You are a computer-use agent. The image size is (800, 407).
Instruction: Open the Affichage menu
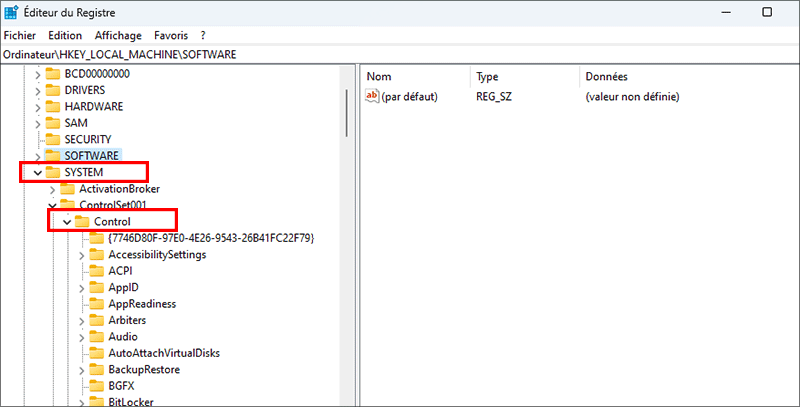coord(118,35)
